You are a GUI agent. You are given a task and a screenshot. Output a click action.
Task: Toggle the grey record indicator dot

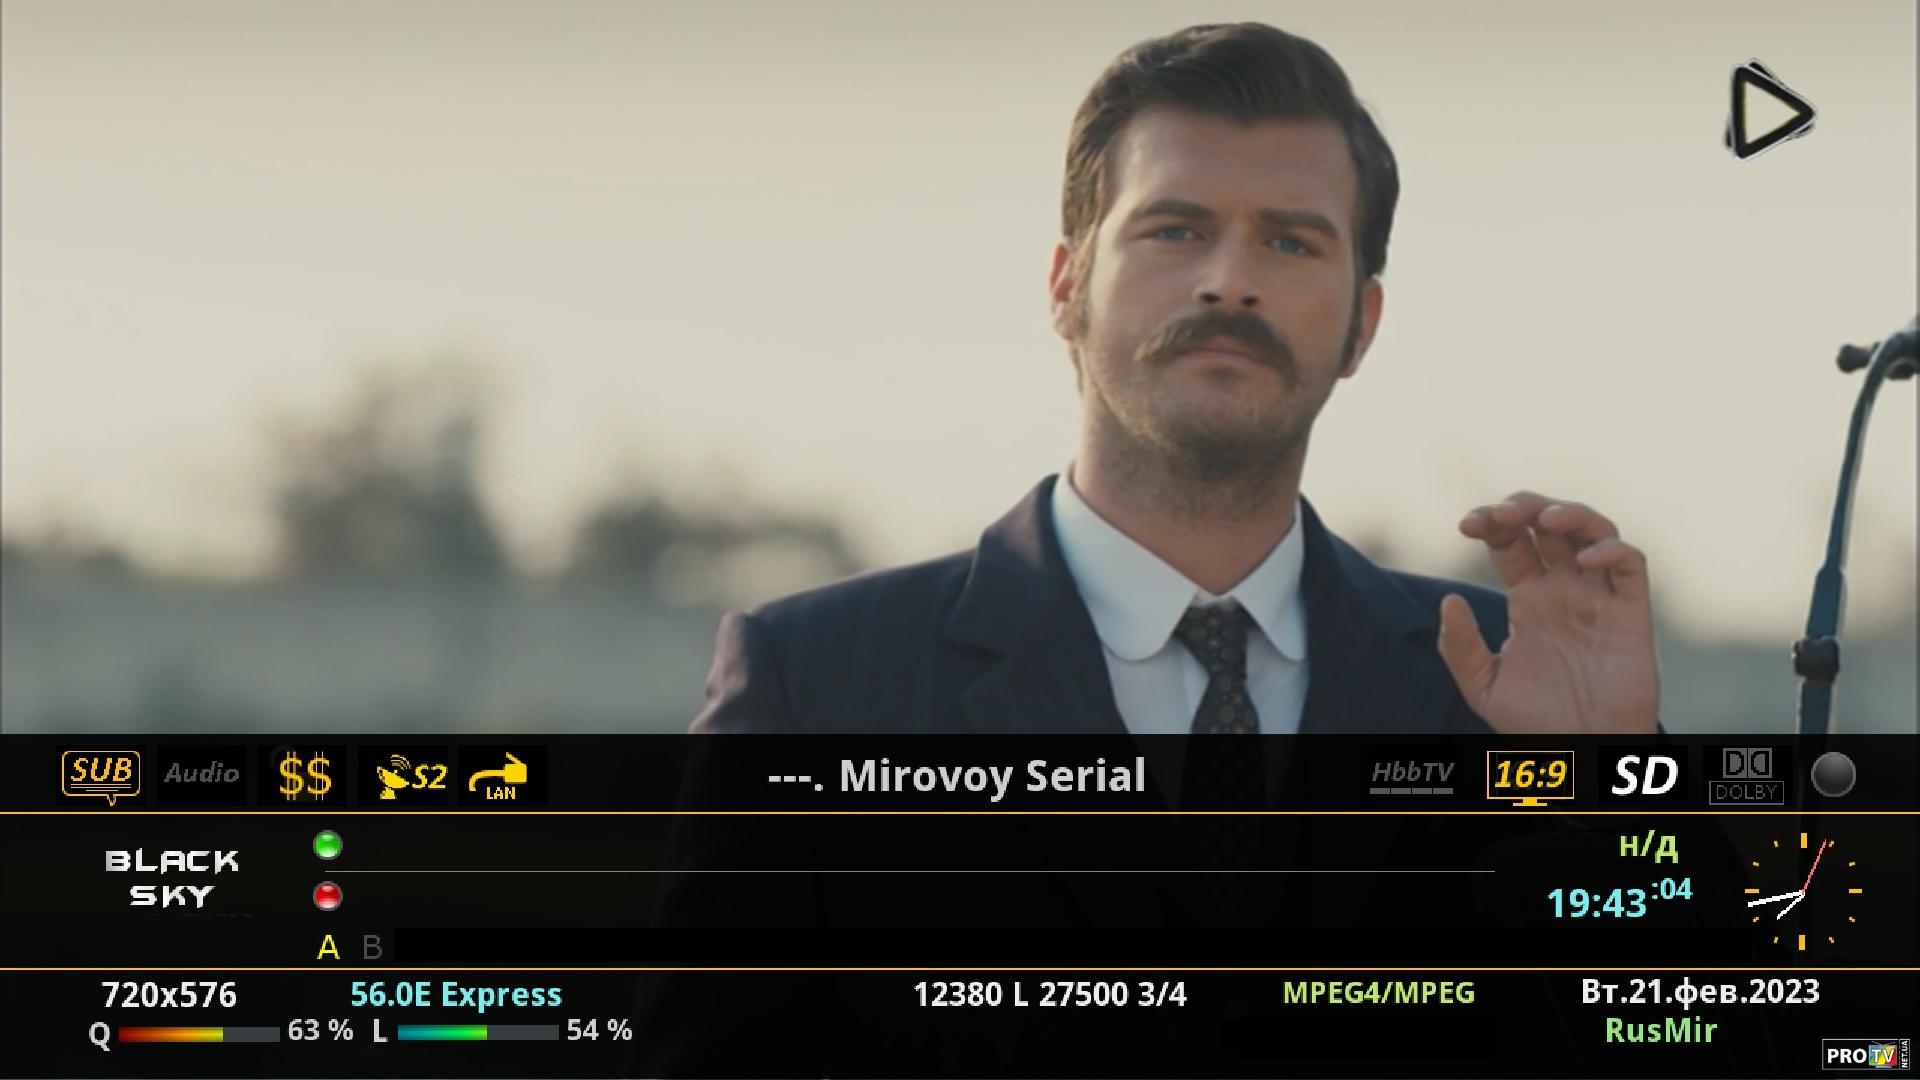point(1833,775)
